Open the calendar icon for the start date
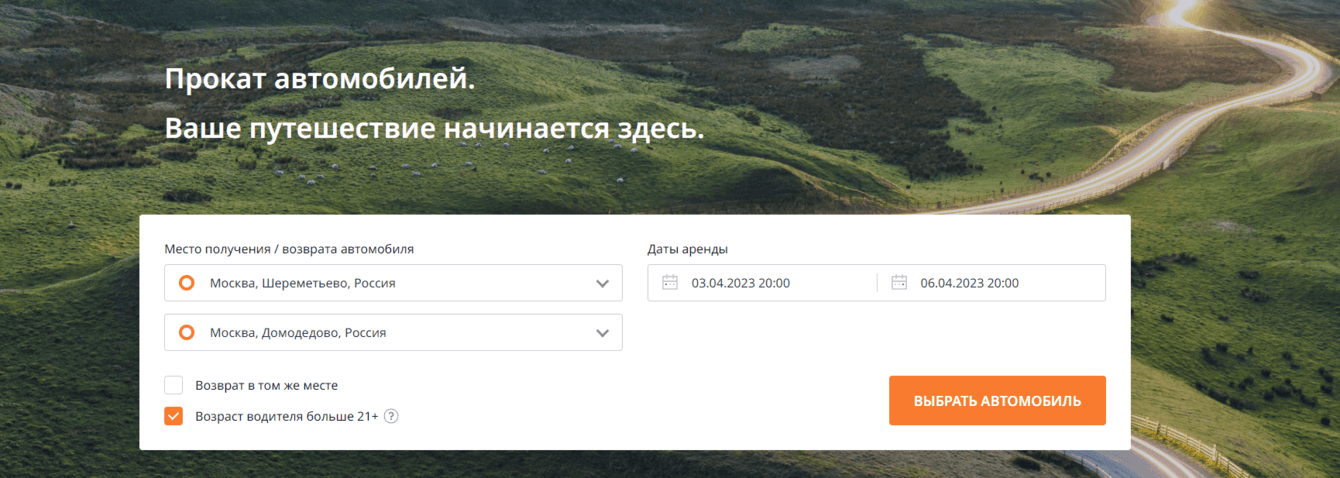1340x478 pixels. pyautogui.click(x=670, y=283)
